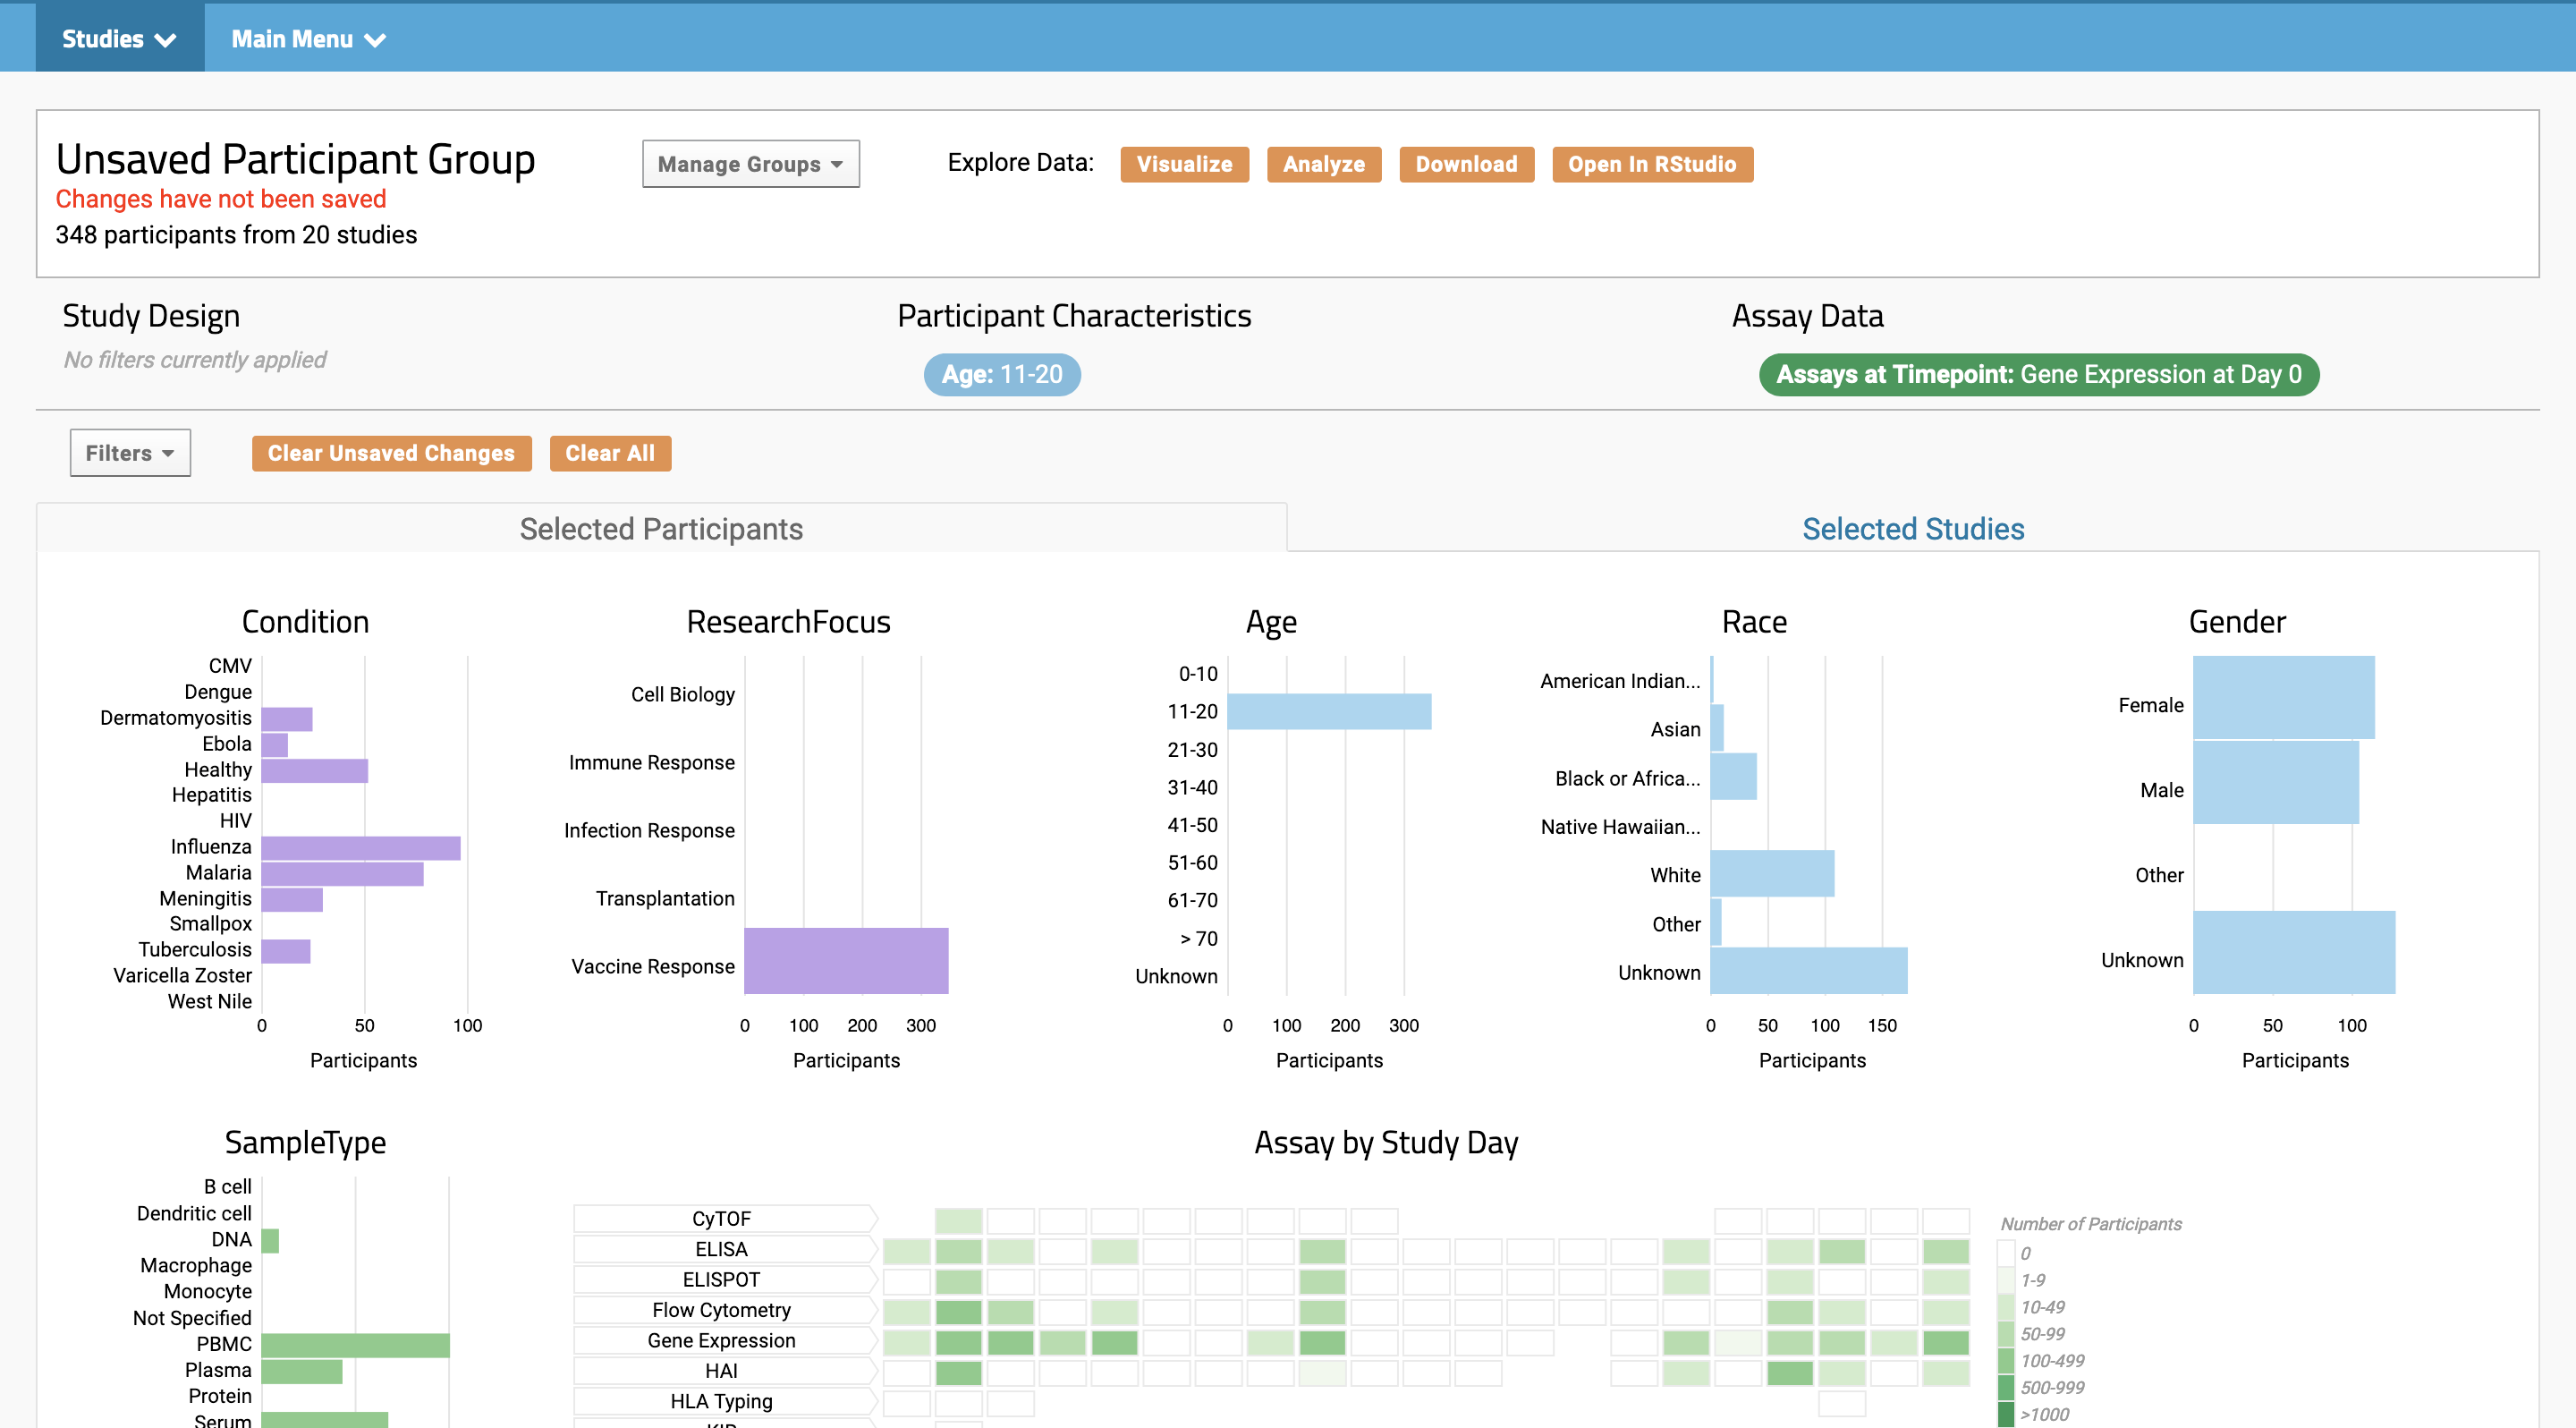This screenshot has width=2576, height=1428.
Task: Expand the Manage Groups dropdown
Action: coord(750,164)
